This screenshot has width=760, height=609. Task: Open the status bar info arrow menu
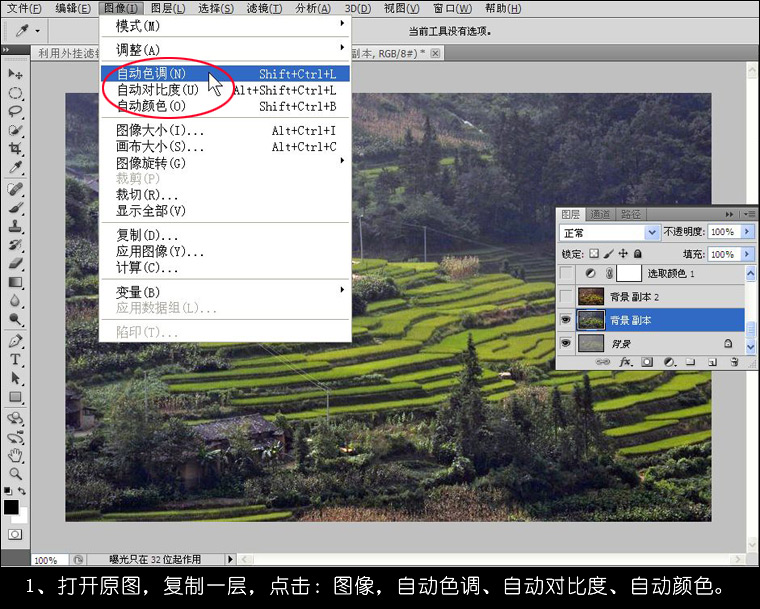230,559
